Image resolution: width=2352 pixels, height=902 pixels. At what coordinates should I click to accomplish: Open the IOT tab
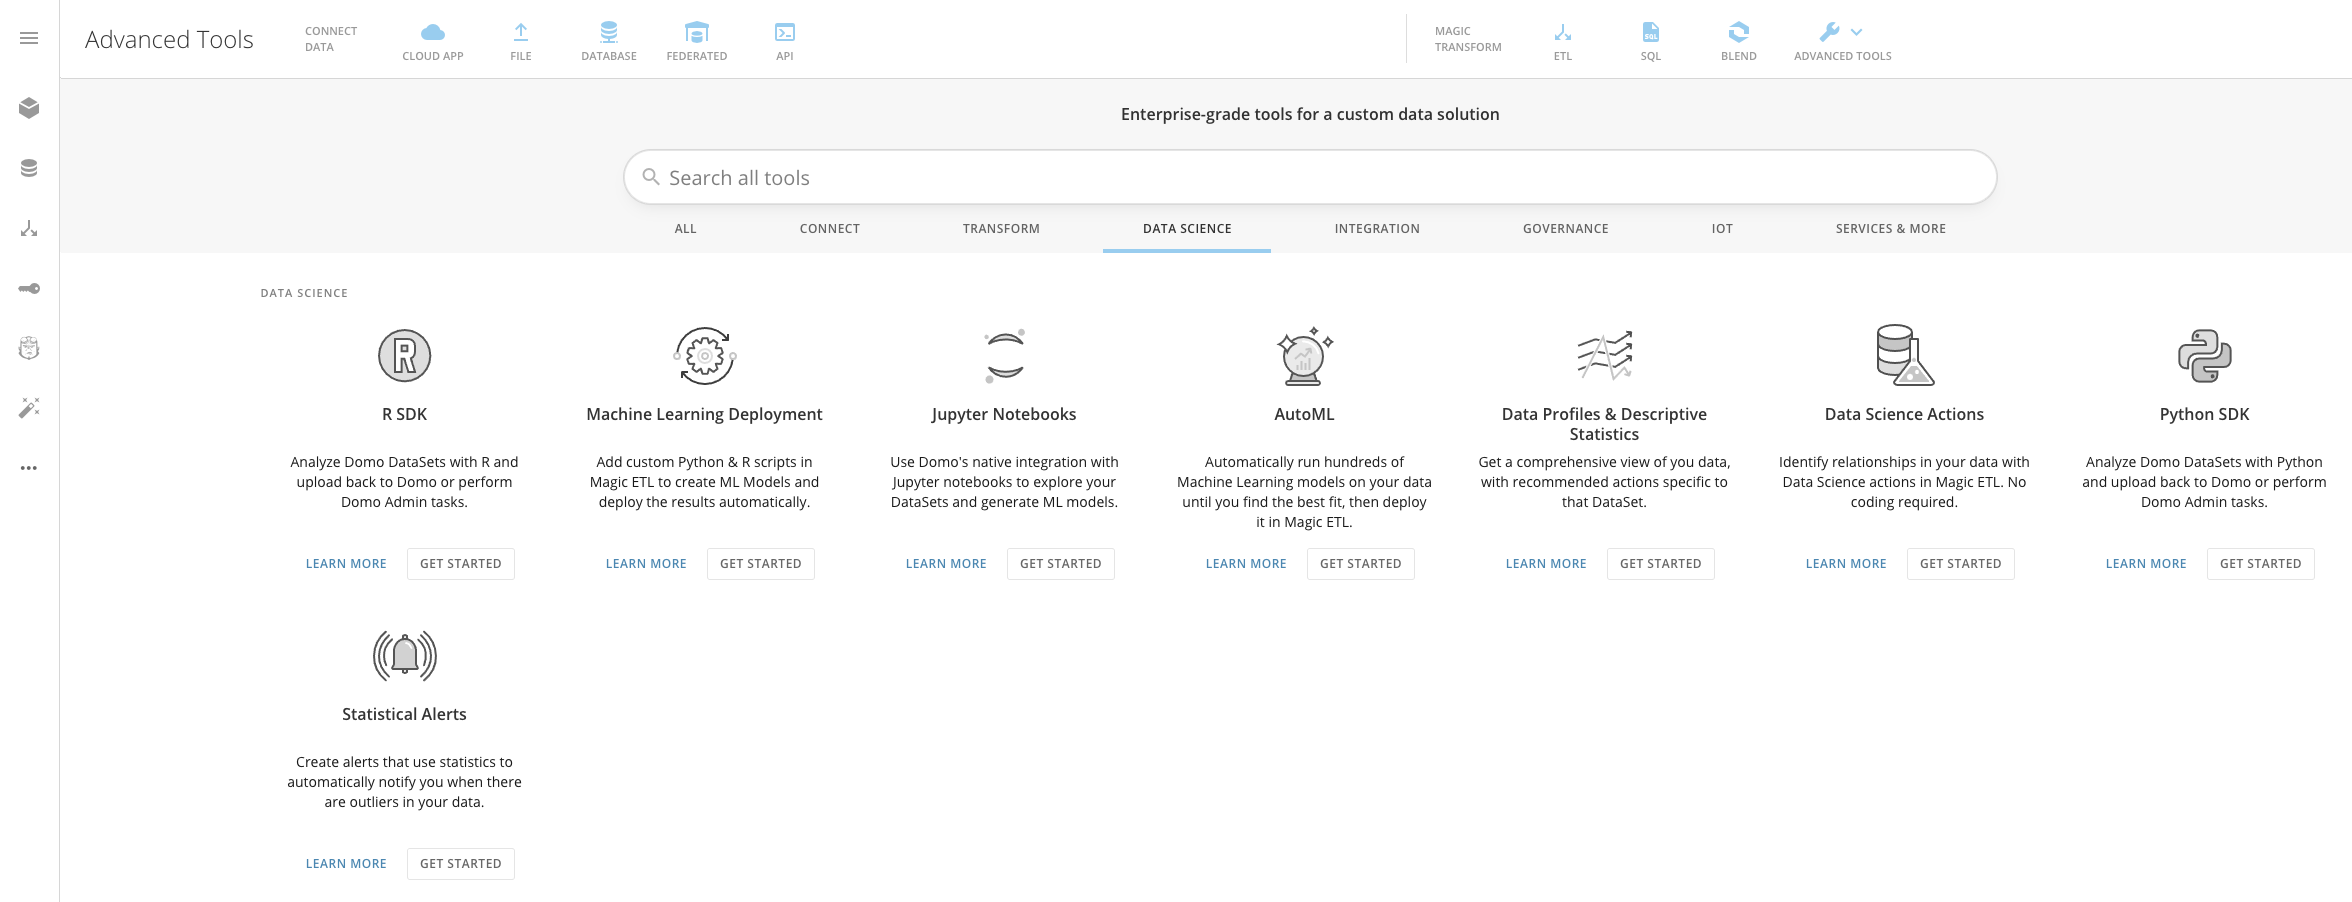click(1722, 229)
